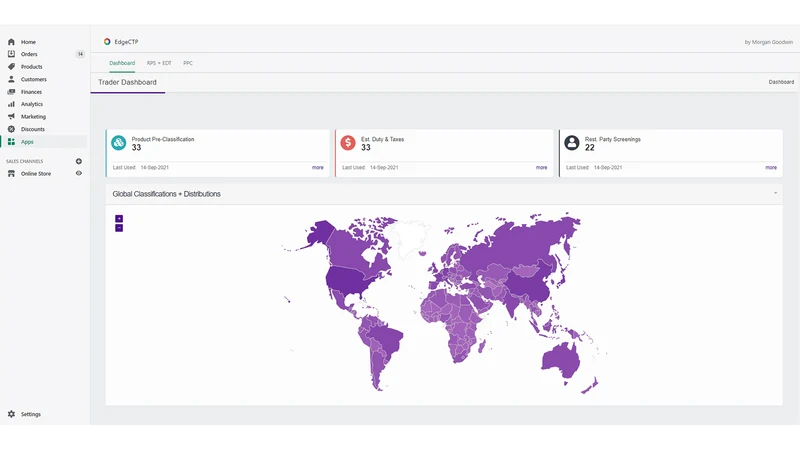Click the Orders inbox icon
The height and width of the screenshot is (450, 800).
click(11, 54)
